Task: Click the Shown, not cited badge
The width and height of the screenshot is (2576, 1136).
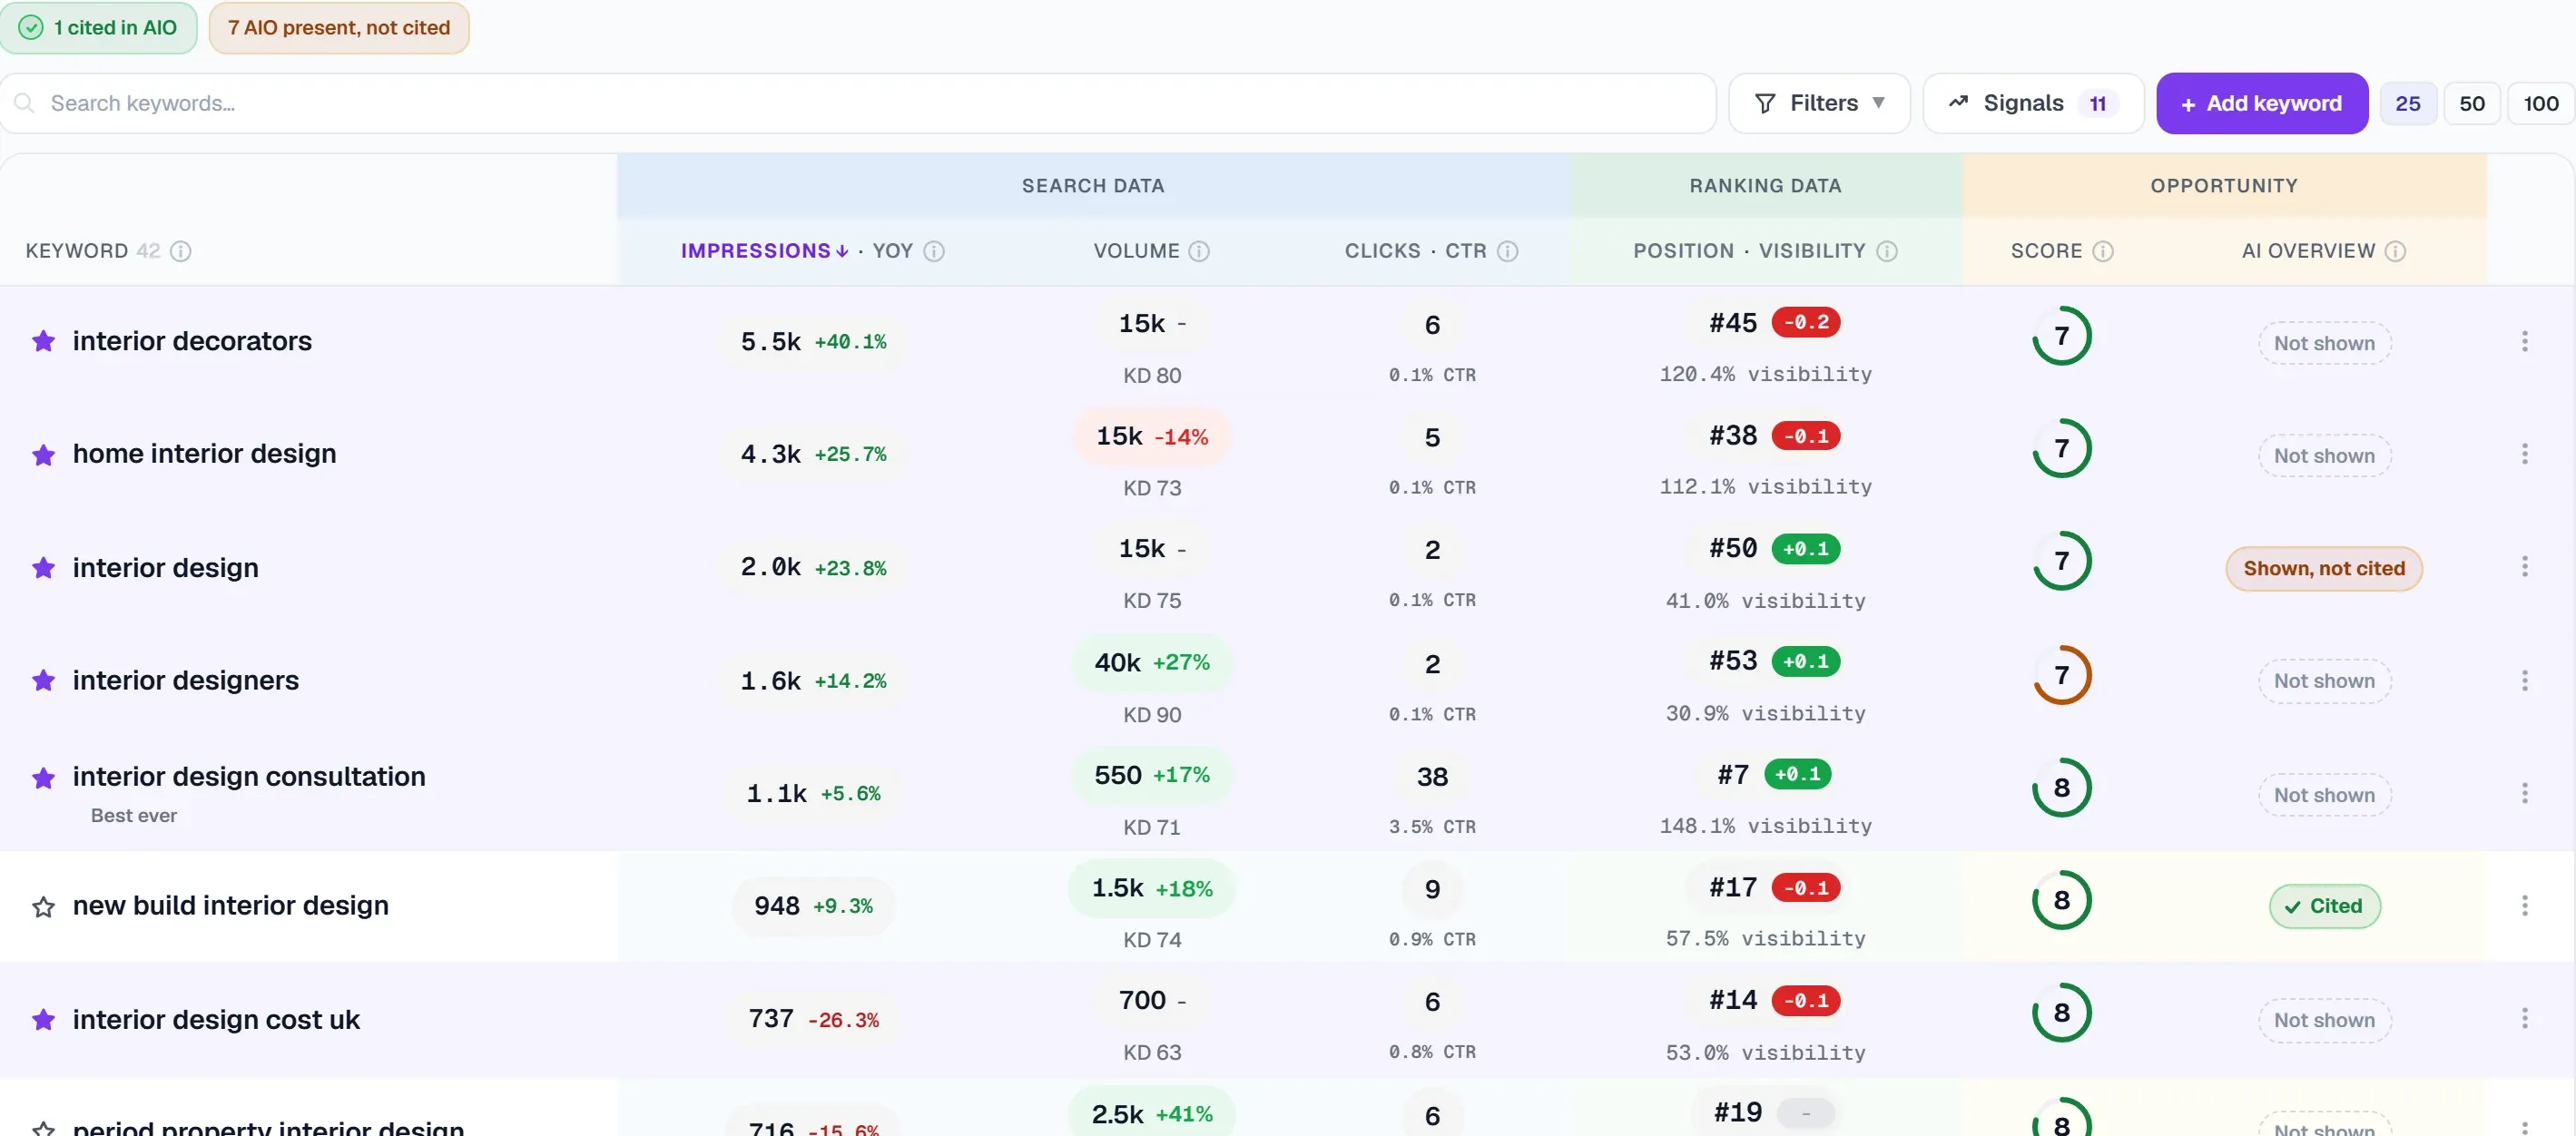Action: click(x=2323, y=568)
